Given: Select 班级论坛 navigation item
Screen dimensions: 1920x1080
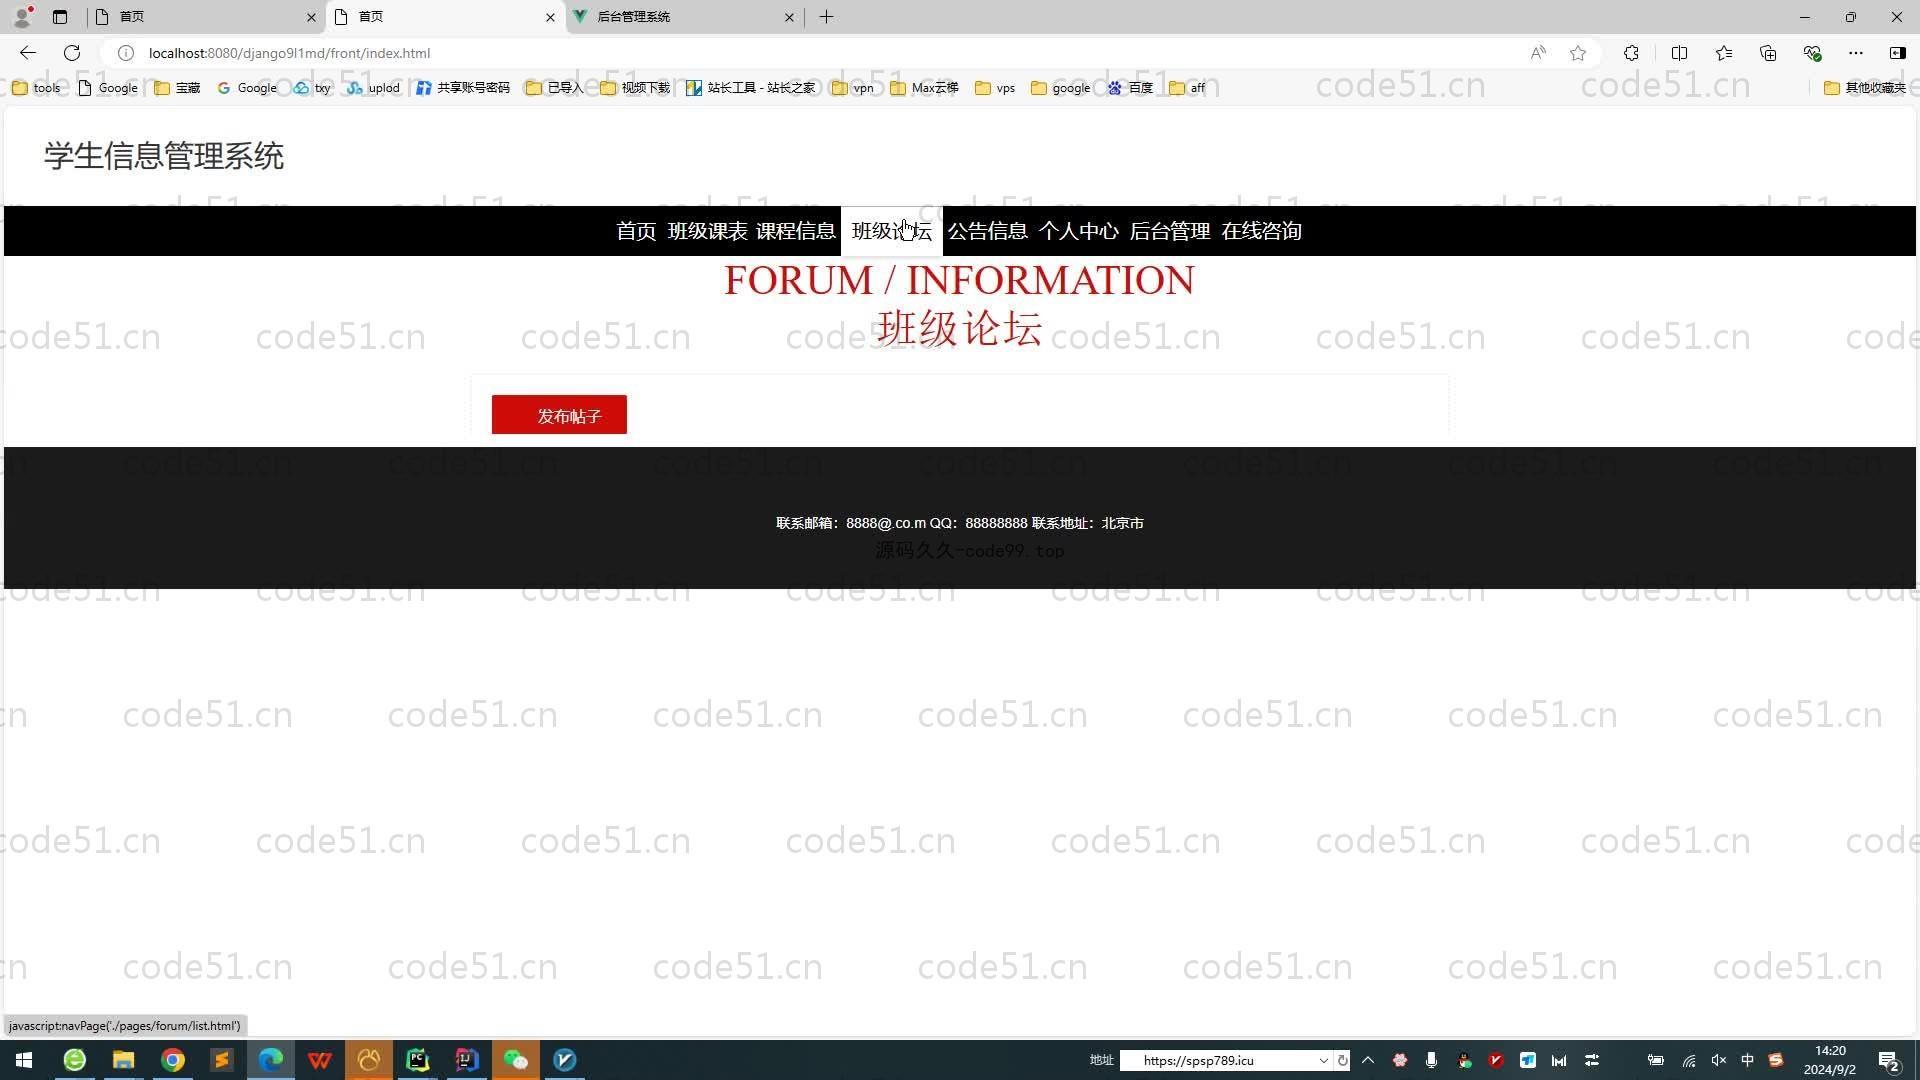Looking at the screenshot, I should pos(891,231).
